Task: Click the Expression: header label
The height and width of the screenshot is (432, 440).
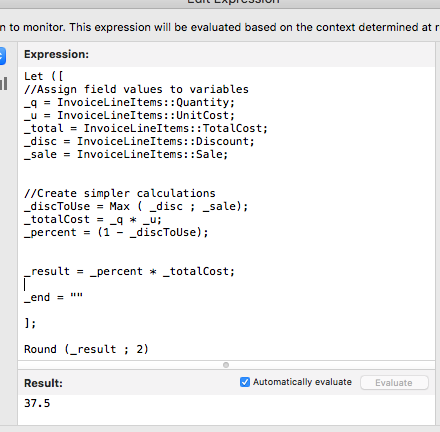Action: (56, 54)
